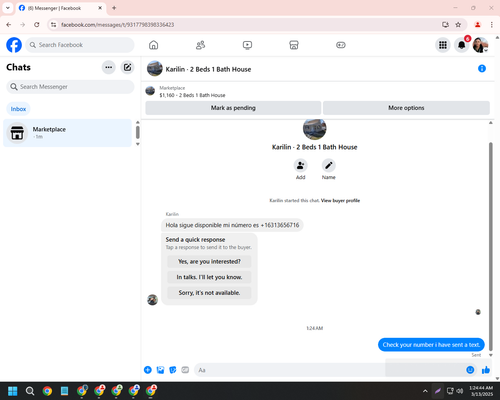
Task: Open a new browser tab
Action: pos(114,8)
